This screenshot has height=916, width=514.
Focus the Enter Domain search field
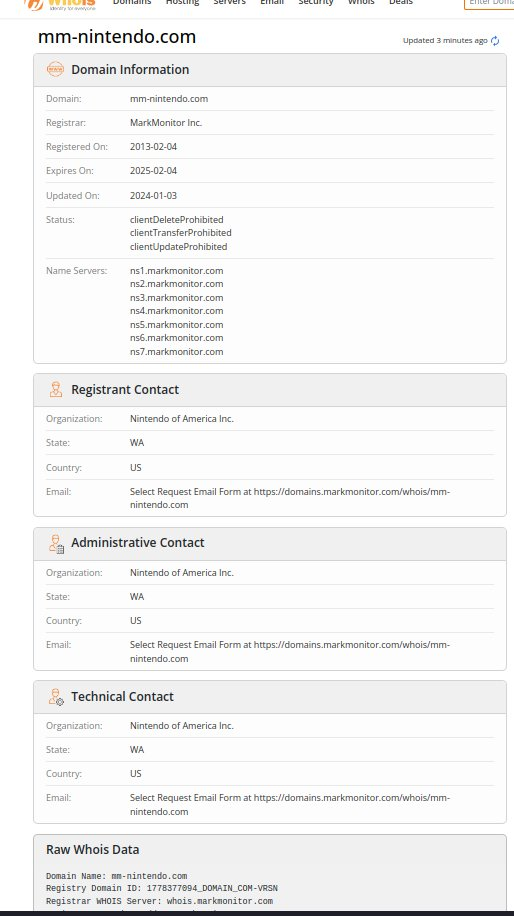coord(489,4)
